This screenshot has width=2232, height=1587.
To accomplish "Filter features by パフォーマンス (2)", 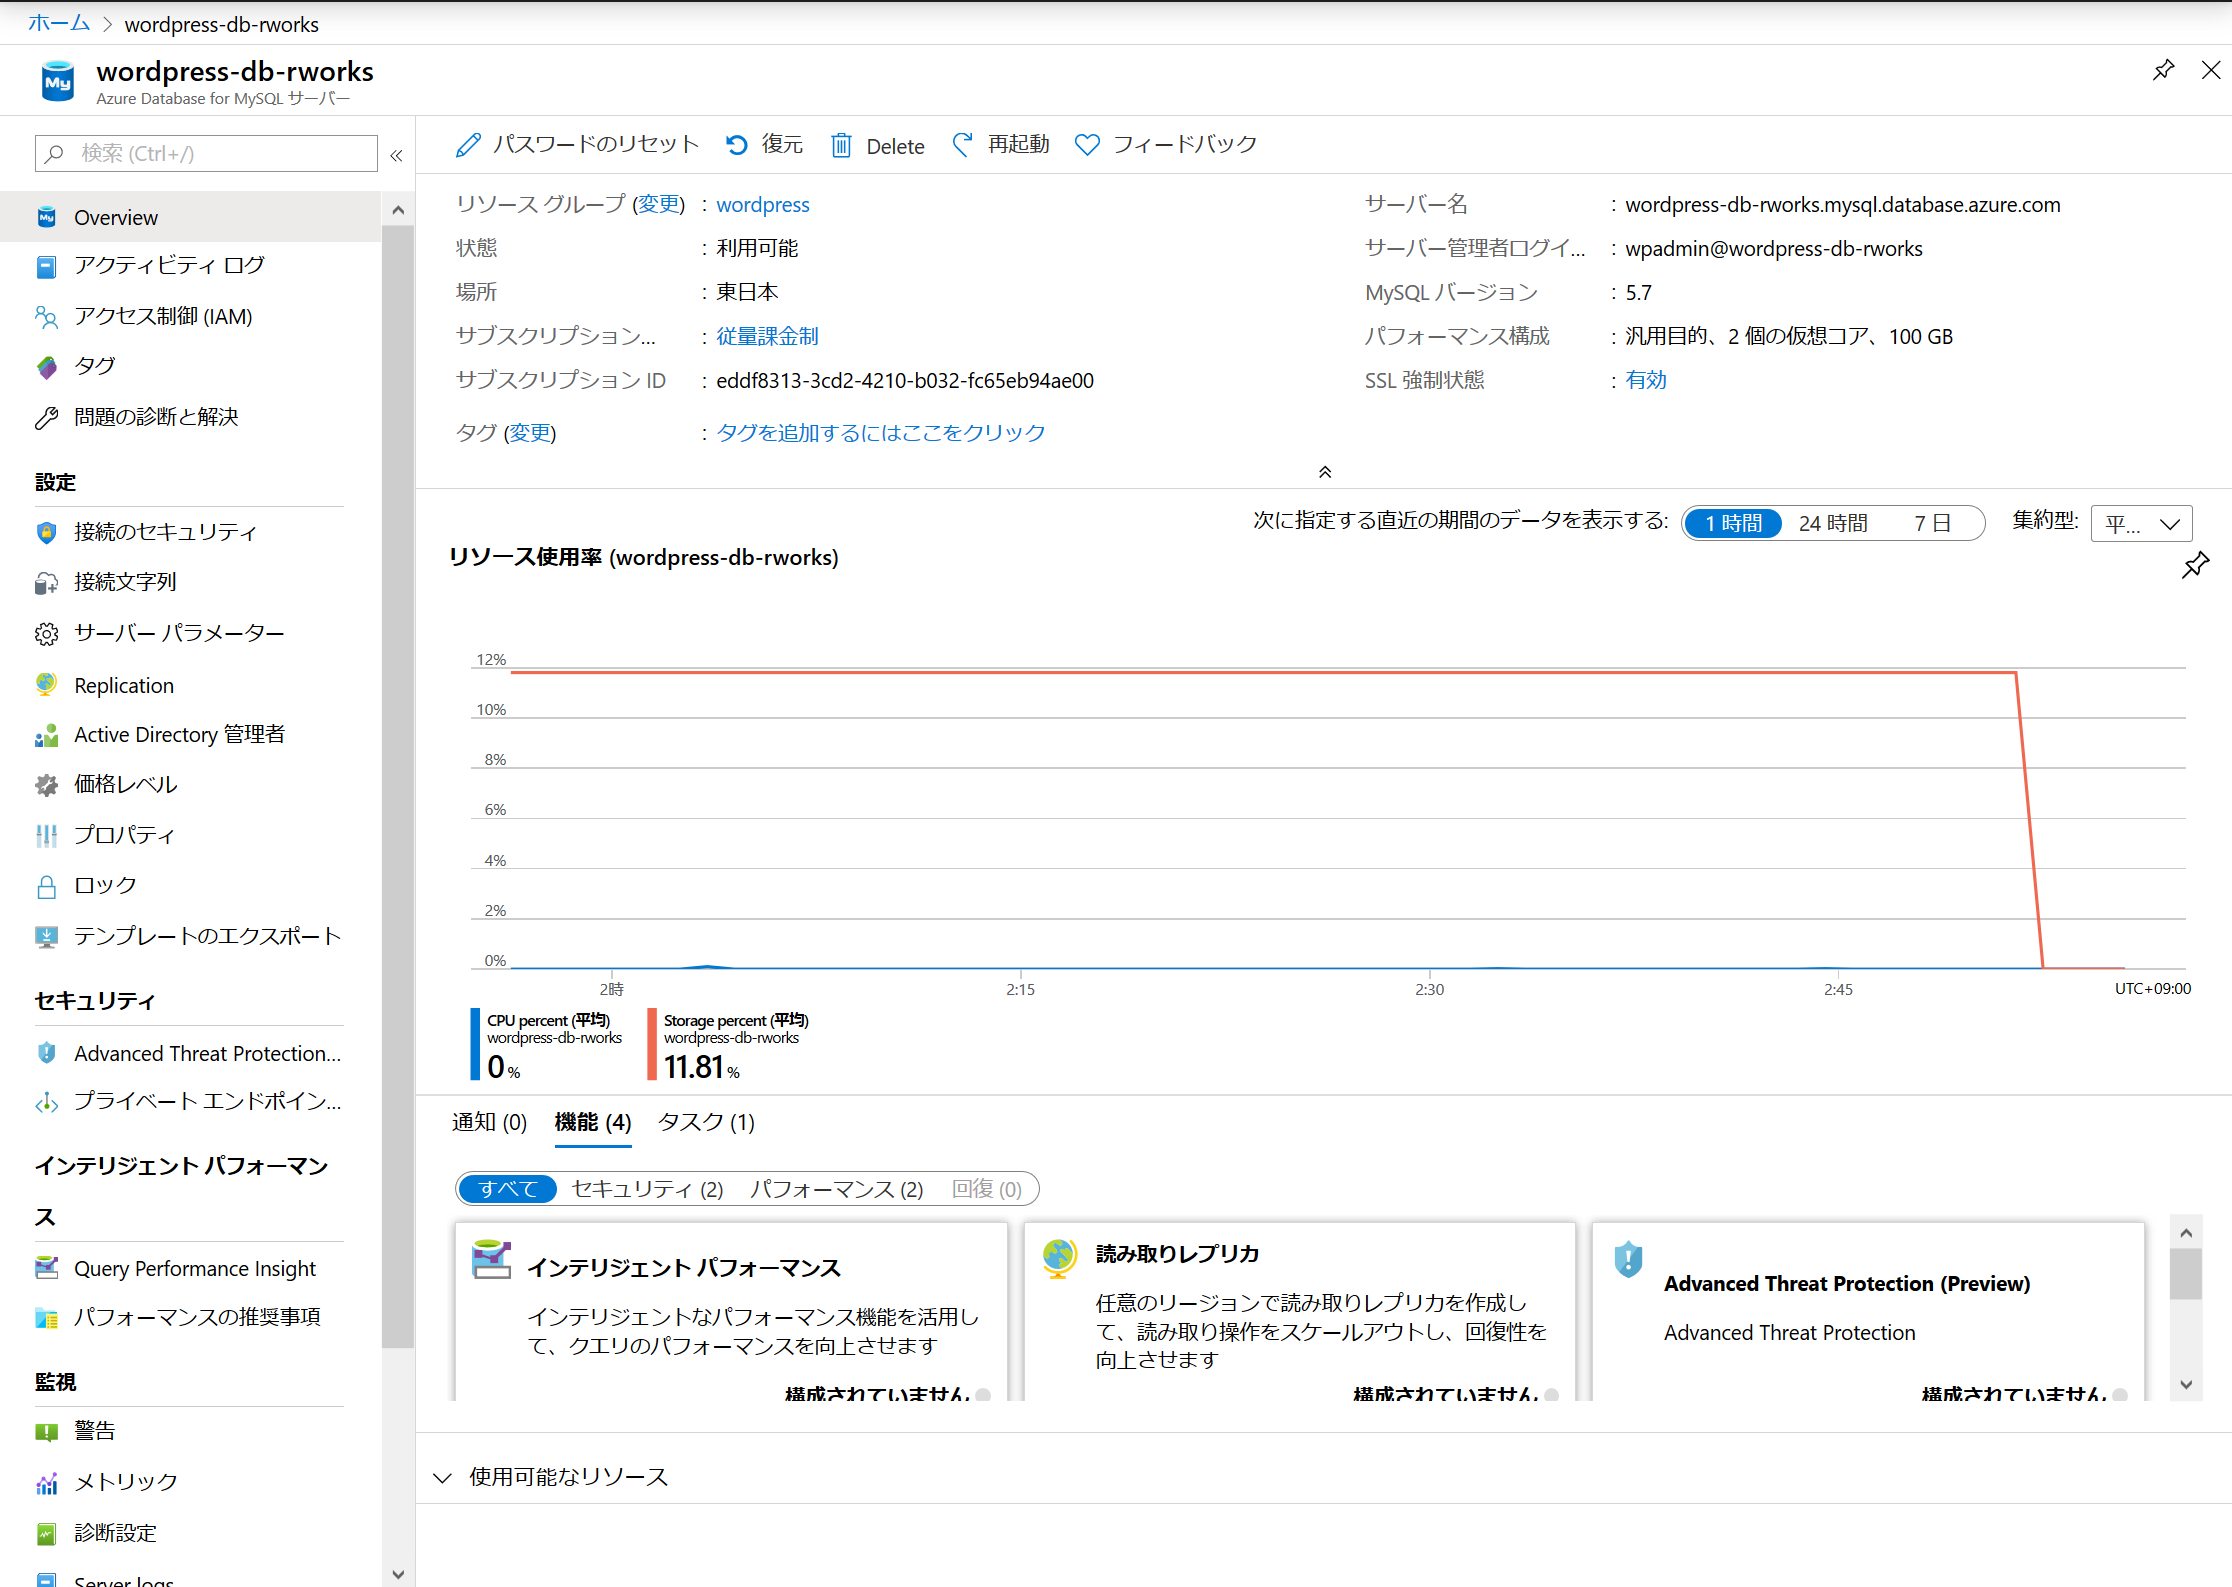I will tap(836, 1189).
